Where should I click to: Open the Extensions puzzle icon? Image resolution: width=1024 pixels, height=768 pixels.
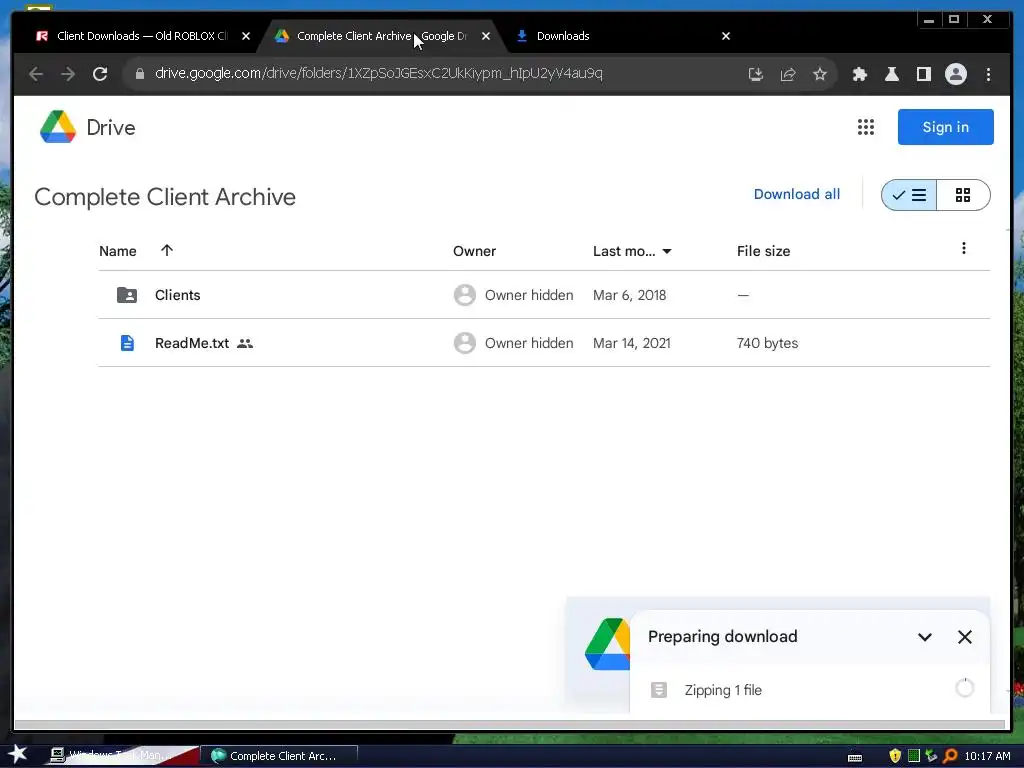click(x=859, y=74)
